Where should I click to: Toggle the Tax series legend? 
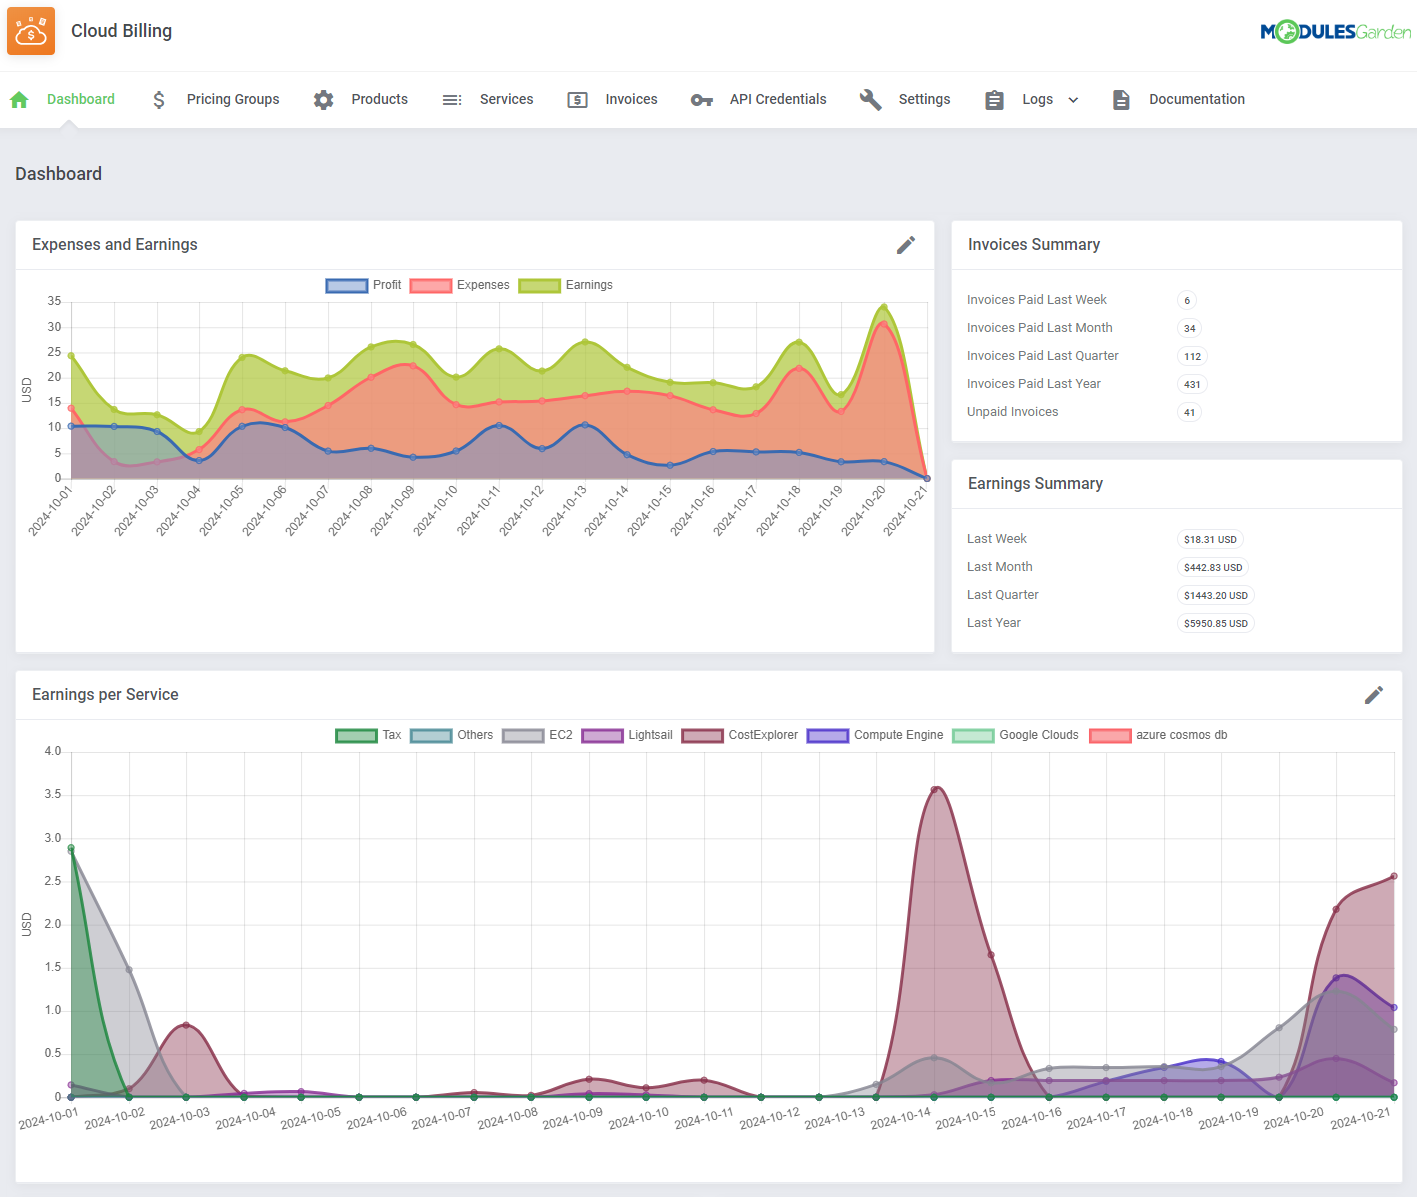click(x=368, y=735)
